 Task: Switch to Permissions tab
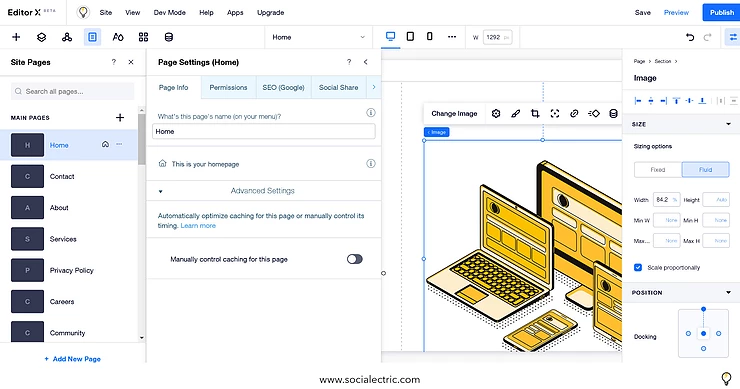point(228,87)
